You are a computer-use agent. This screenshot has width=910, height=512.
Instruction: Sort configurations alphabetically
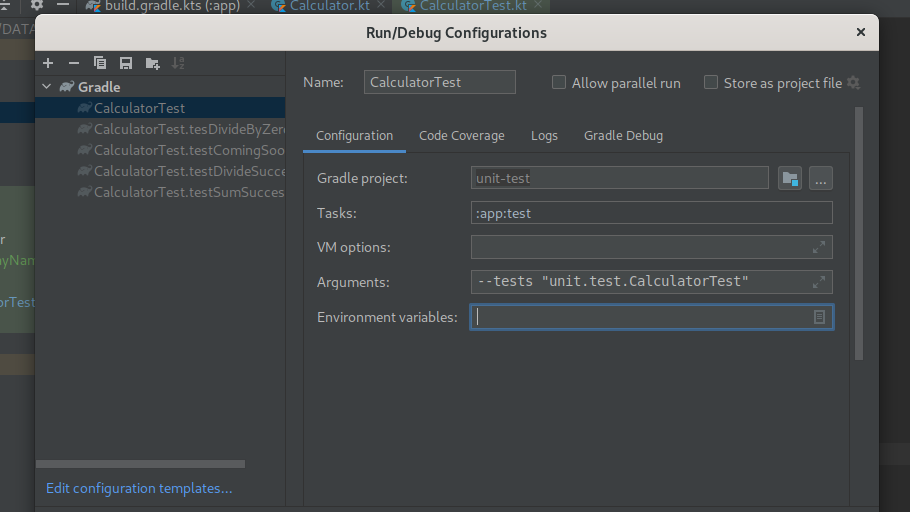(x=178, y=63)
